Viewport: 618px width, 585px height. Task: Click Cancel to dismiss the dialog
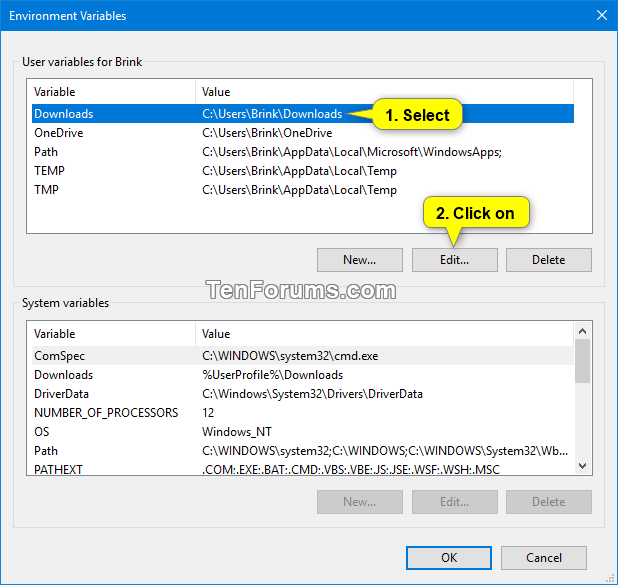[x=544, y=557]
